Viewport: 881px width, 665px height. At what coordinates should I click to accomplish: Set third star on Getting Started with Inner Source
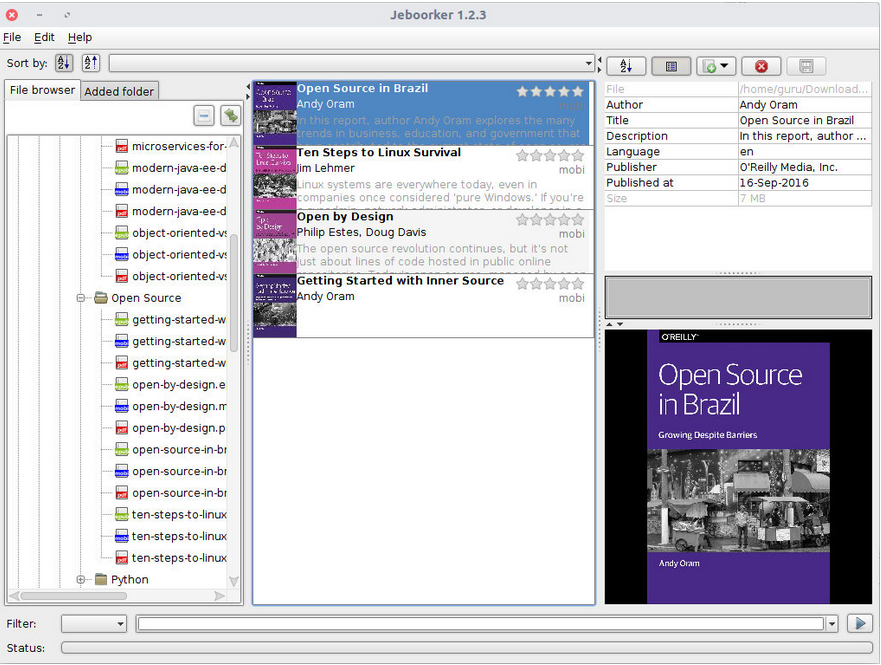coord(550,284)
